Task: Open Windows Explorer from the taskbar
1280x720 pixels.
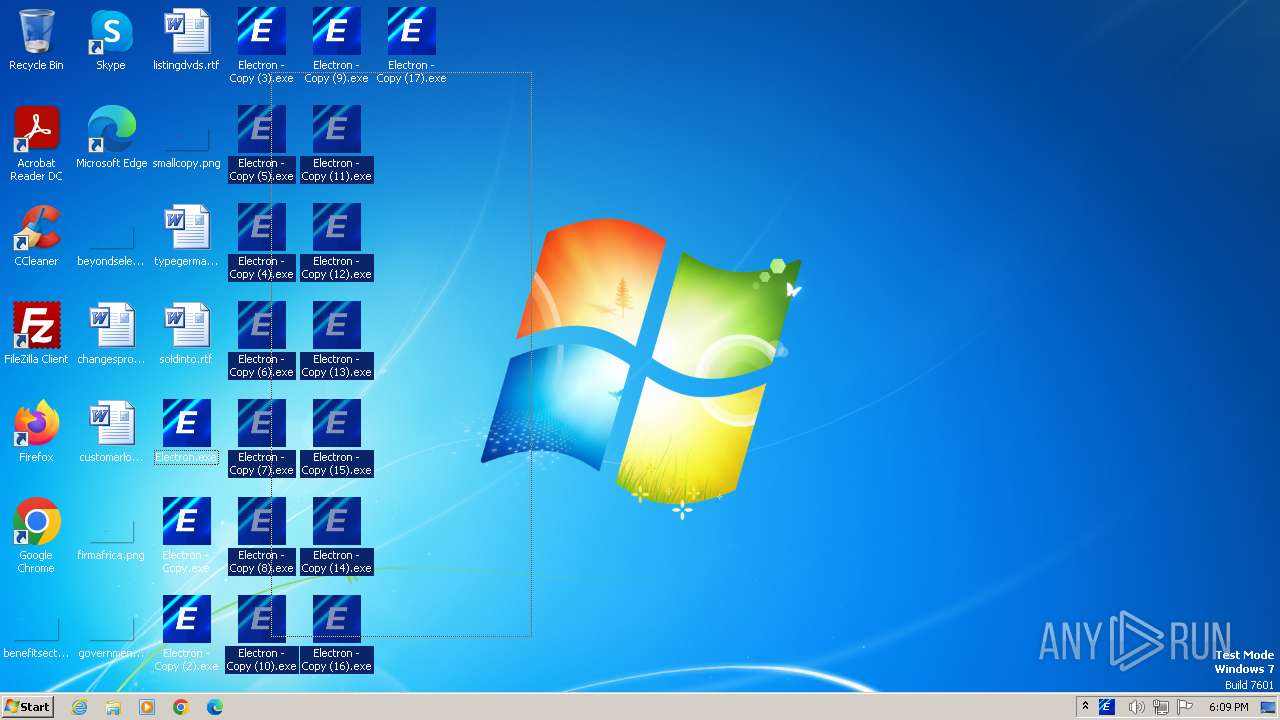Action: point(113,707)
